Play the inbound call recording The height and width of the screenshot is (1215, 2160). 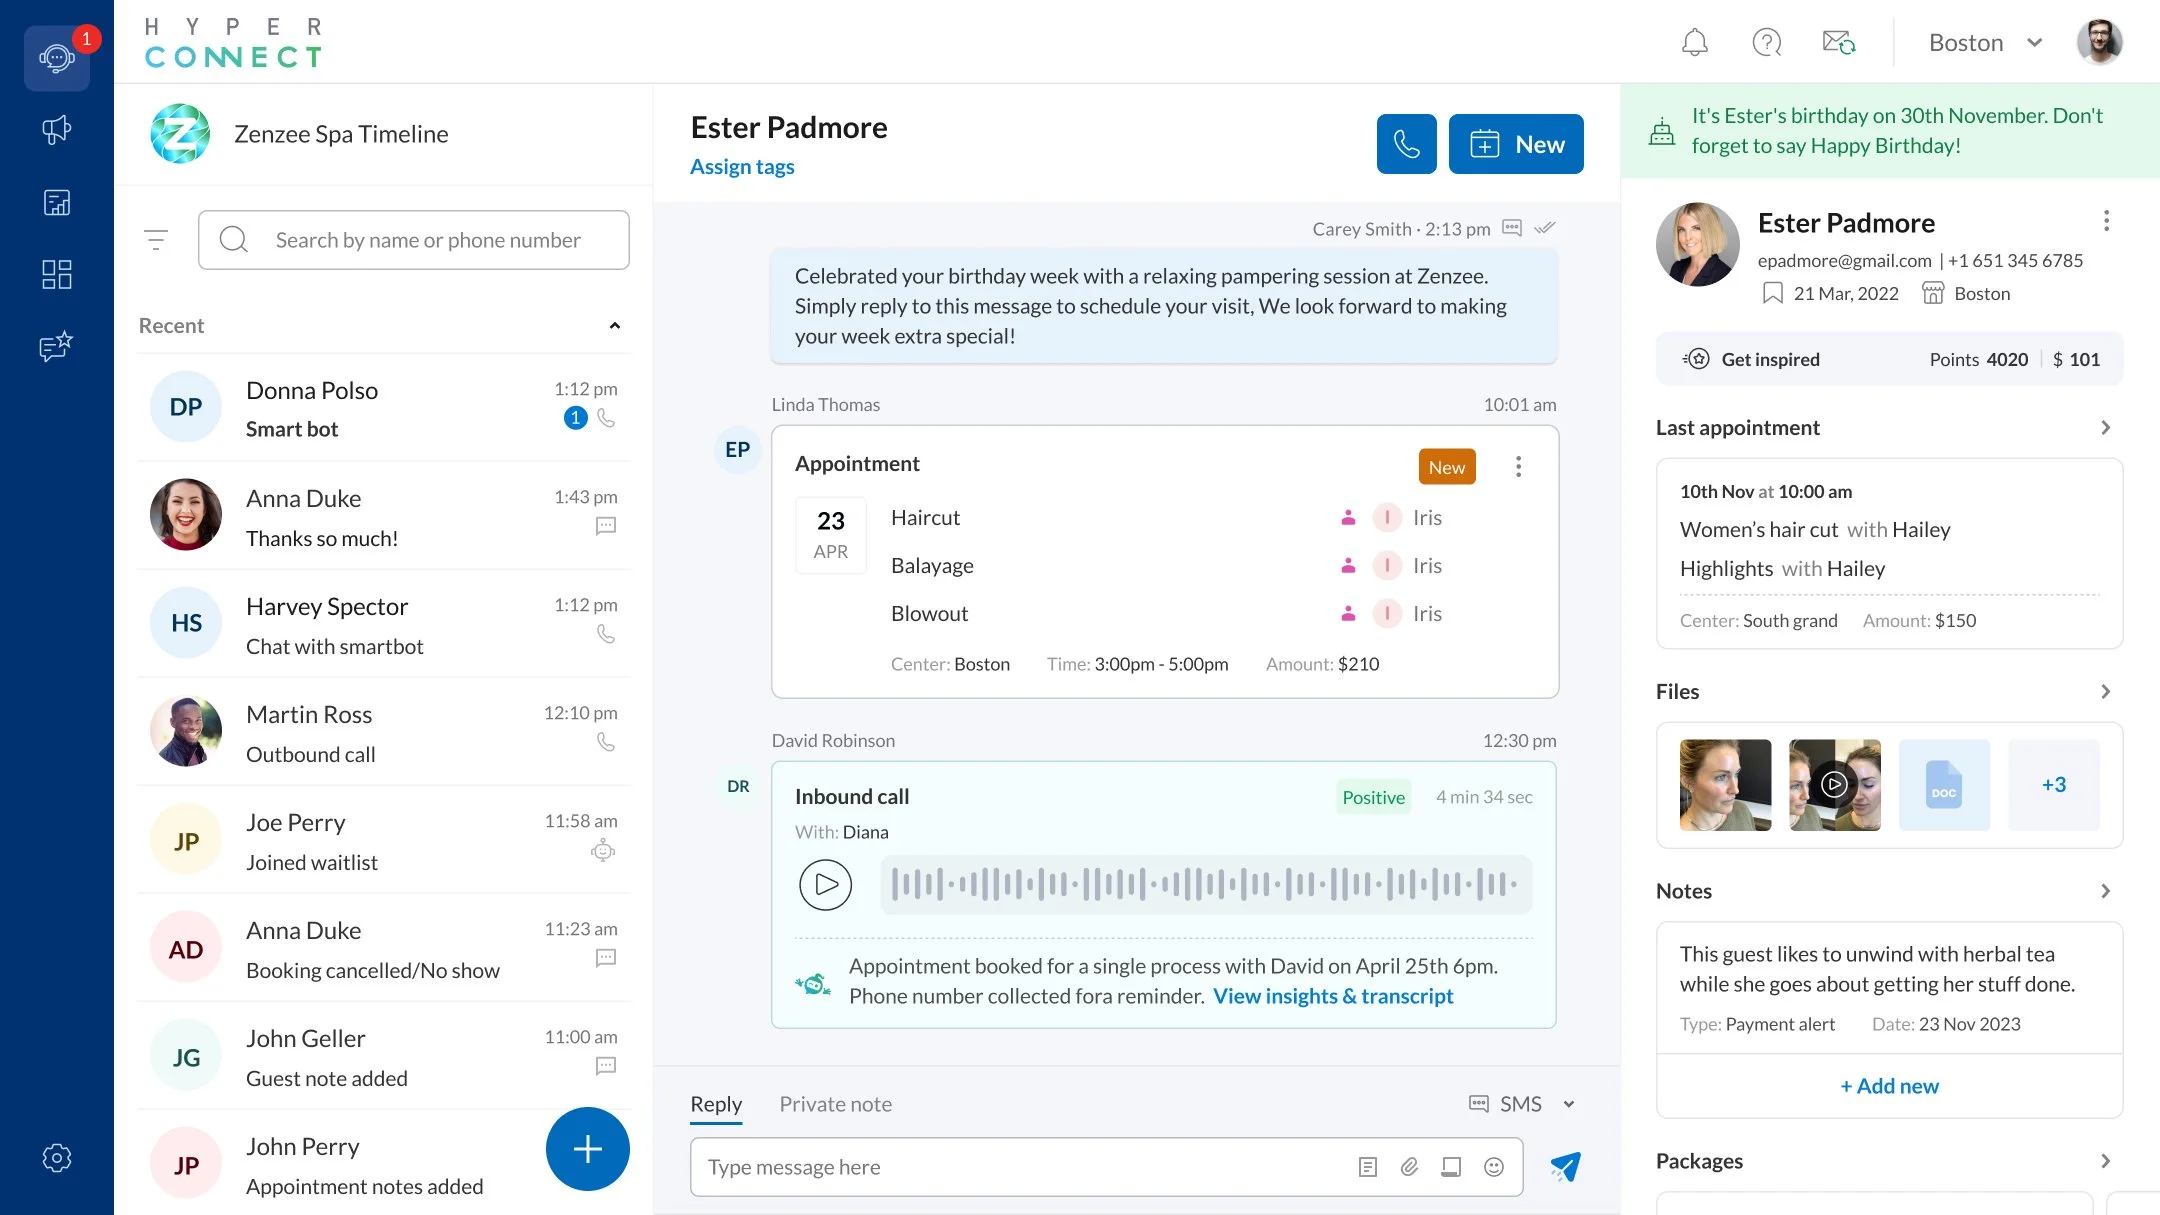coord(825,885)
